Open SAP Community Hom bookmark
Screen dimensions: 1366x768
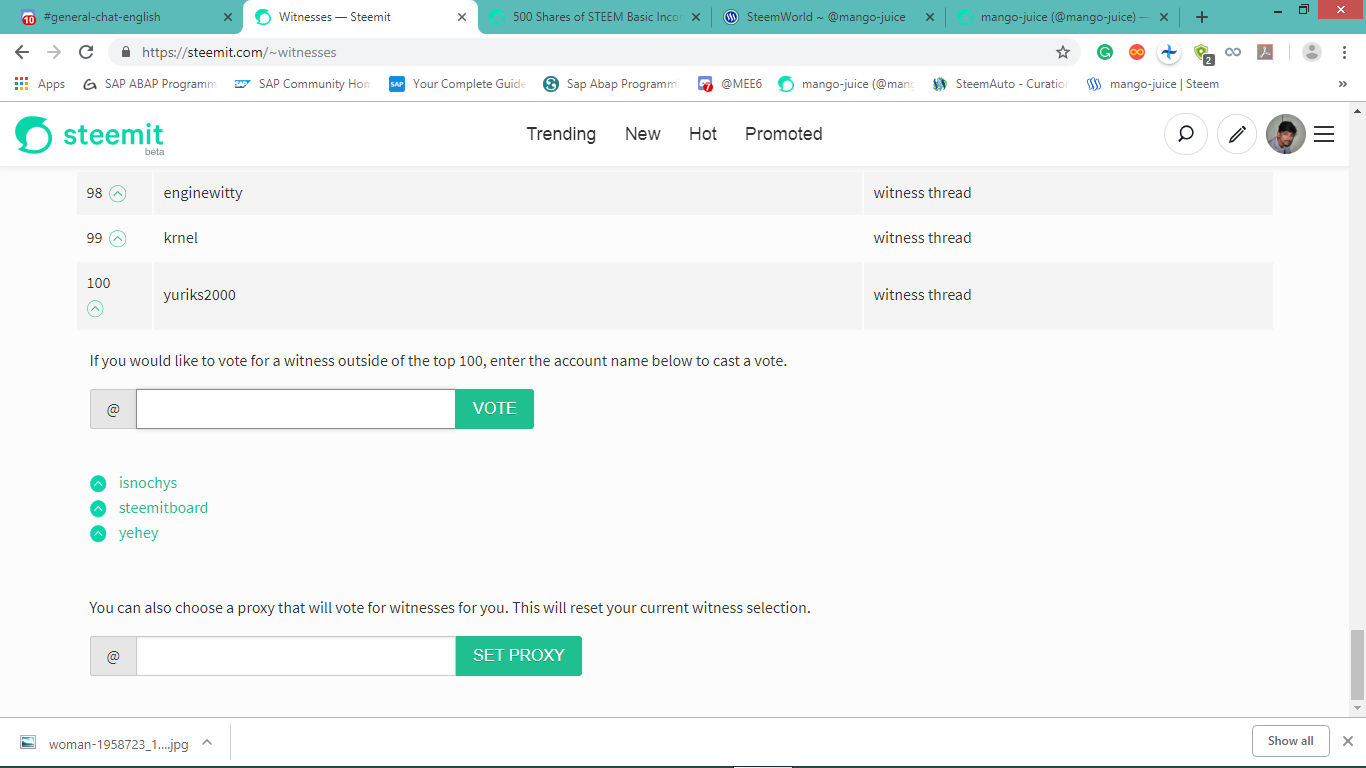(303, 84)
